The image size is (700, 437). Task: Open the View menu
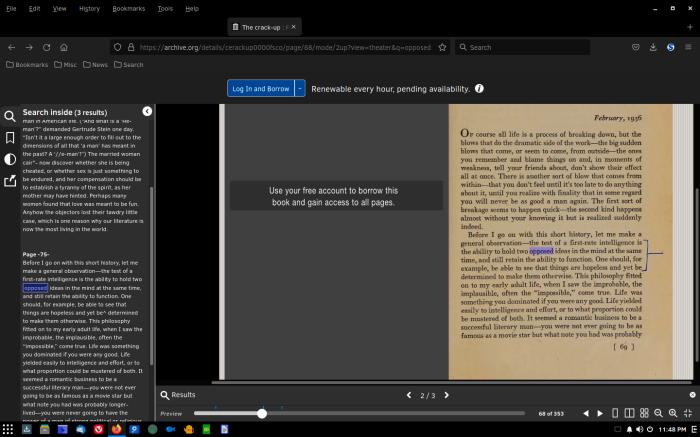click(59, 8)
